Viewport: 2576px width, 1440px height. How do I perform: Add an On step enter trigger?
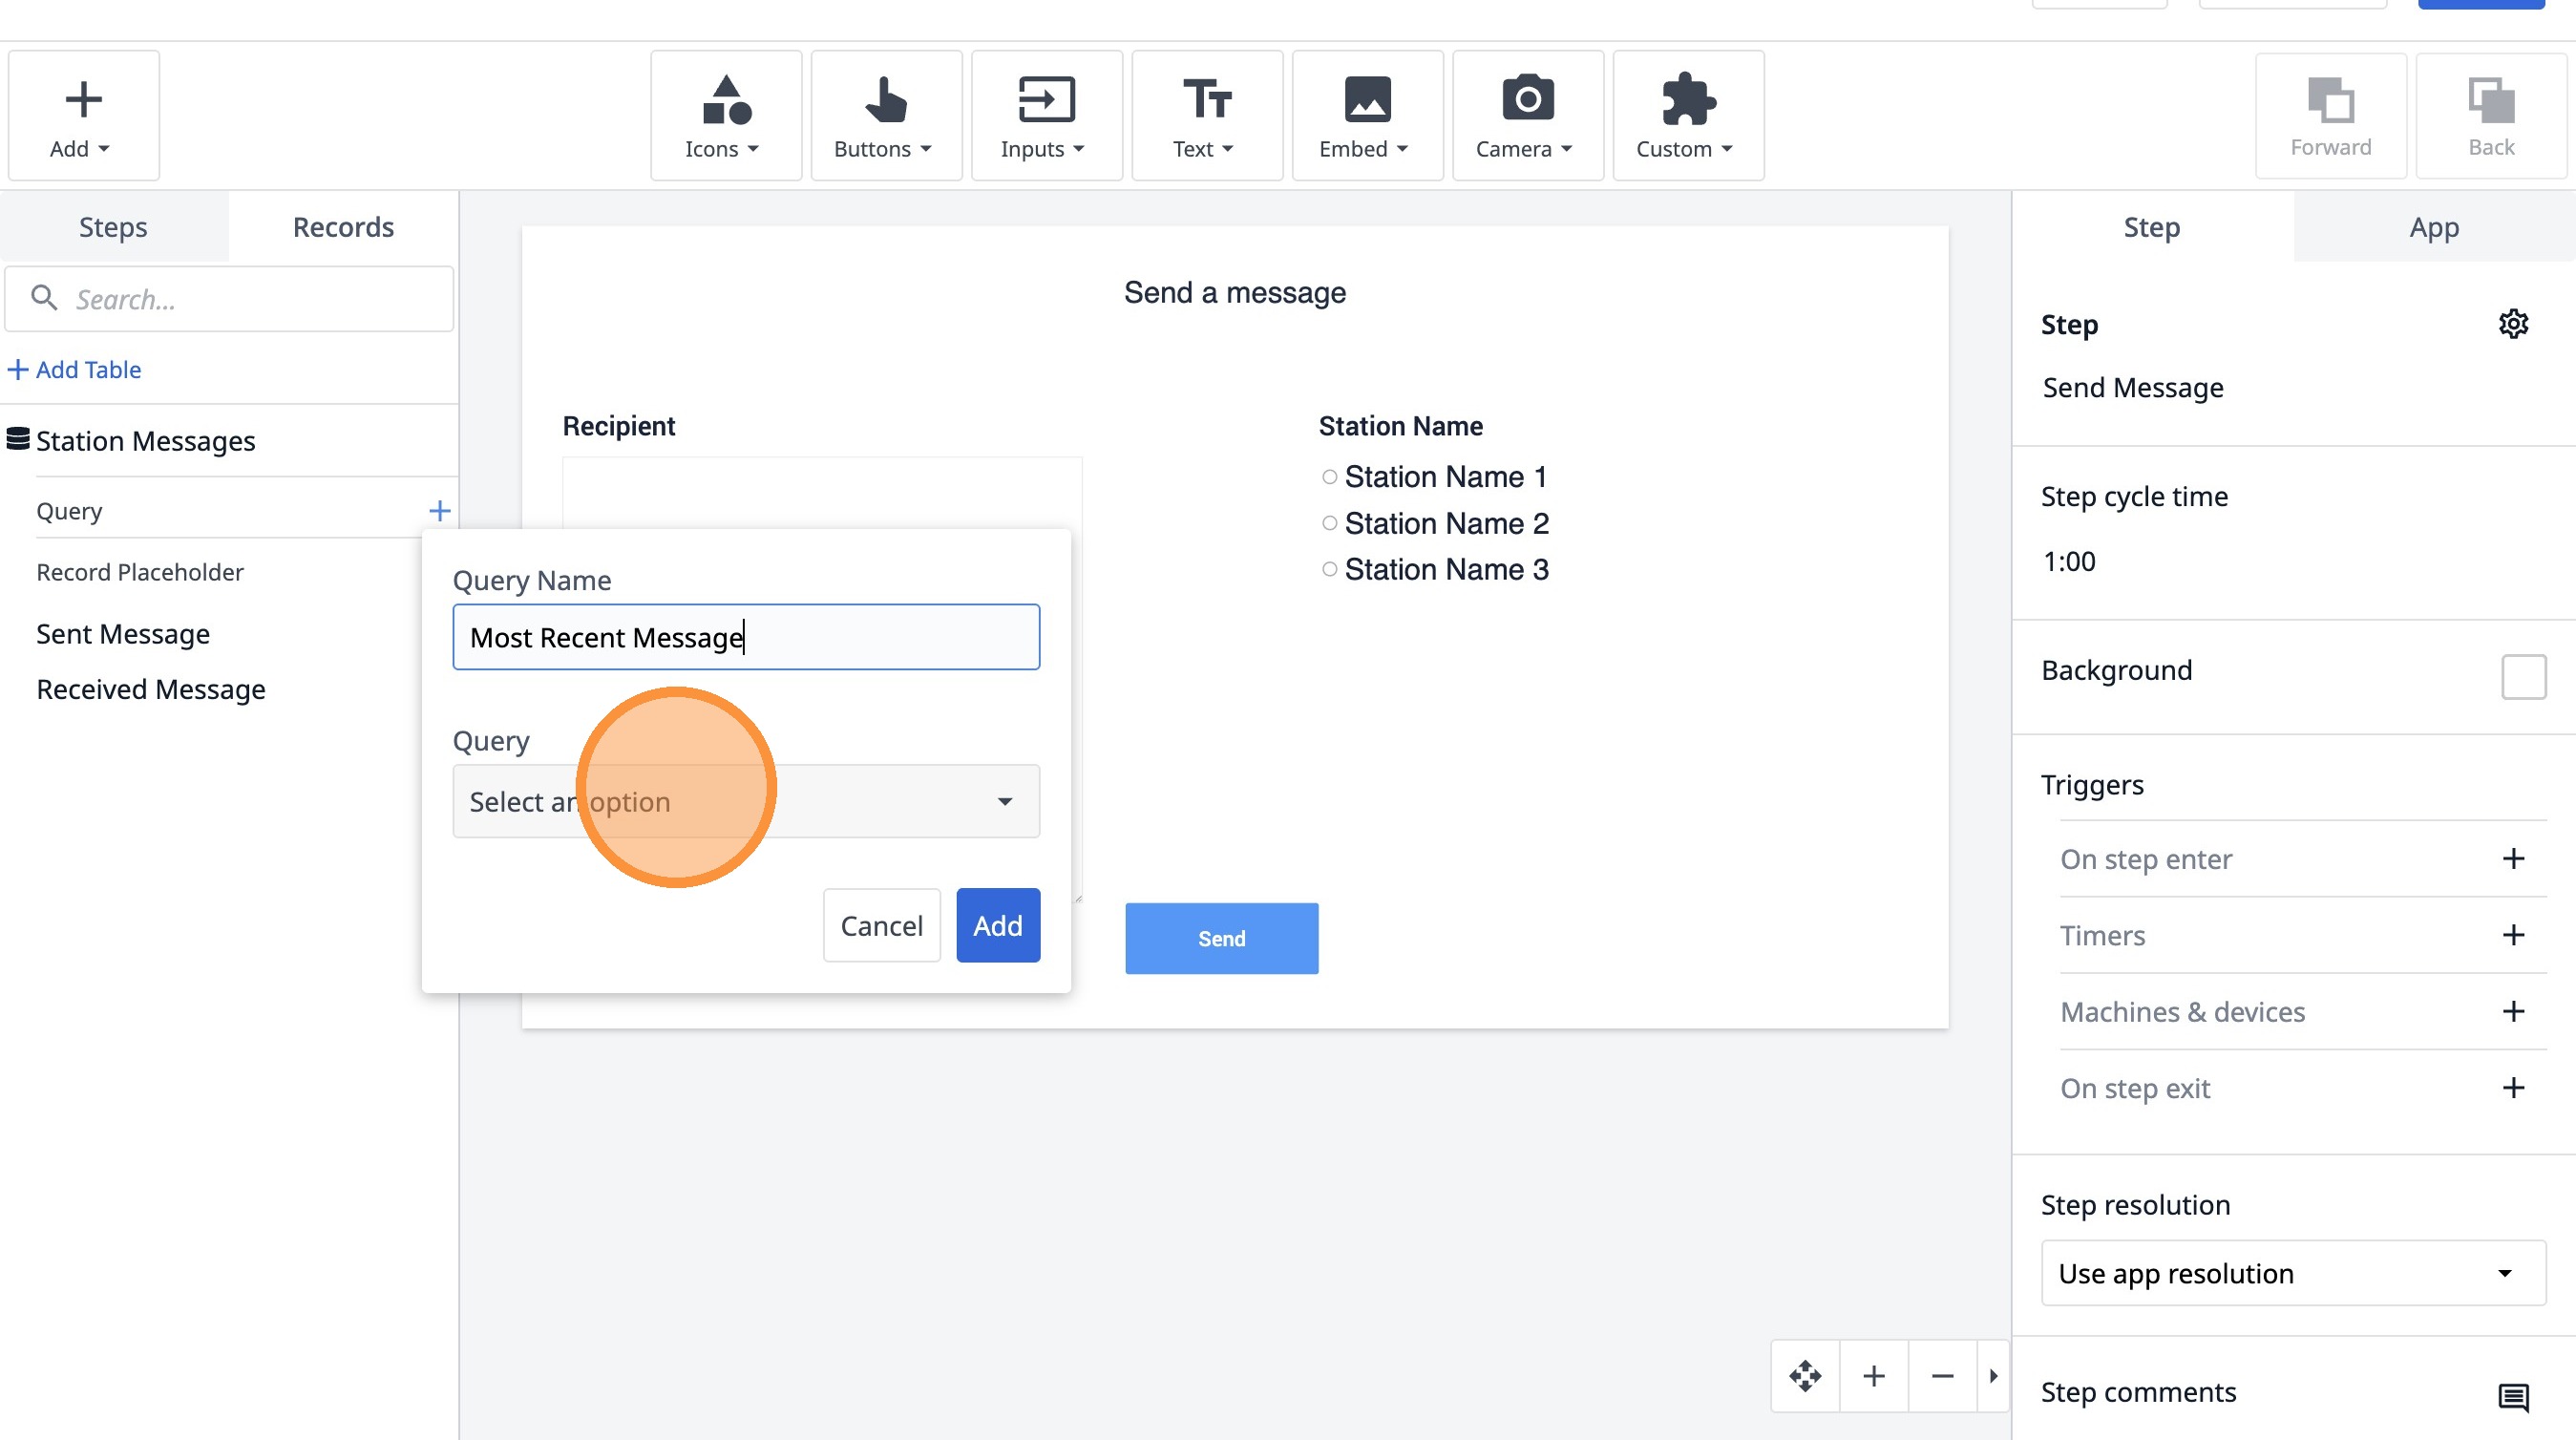(2512, 859)
